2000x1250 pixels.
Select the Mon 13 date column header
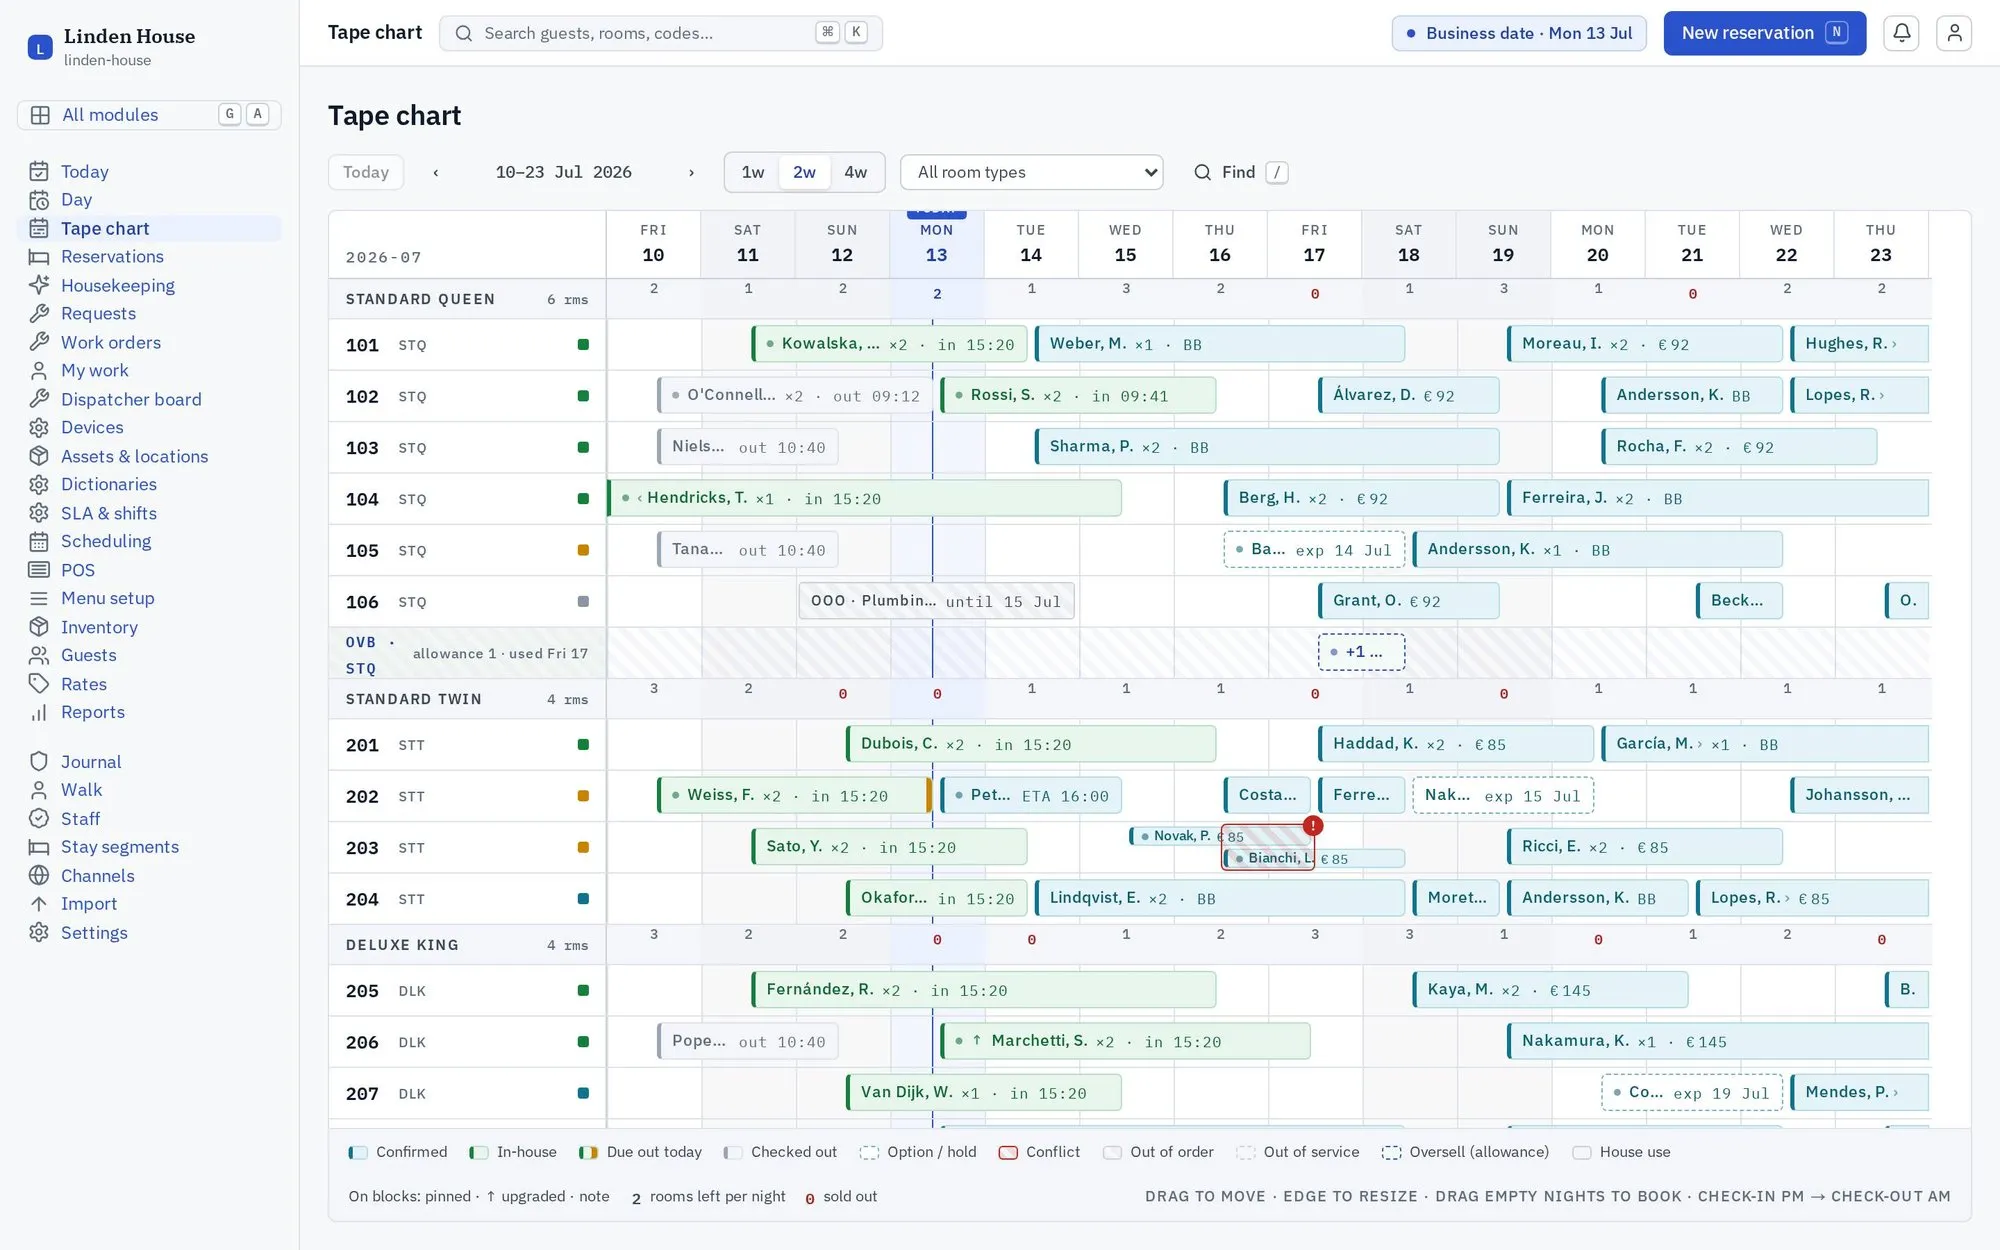(936, 243)
